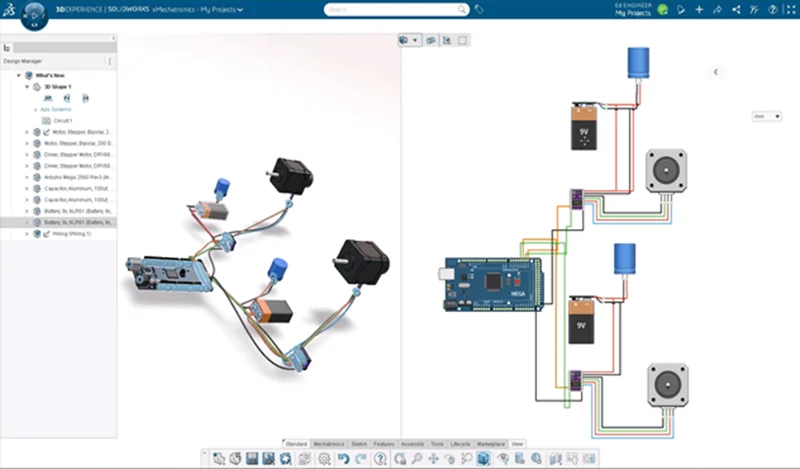This screenshot has height=469, width=800.
Task: Toggle the shaded cube display style
Action: [484, 459]
